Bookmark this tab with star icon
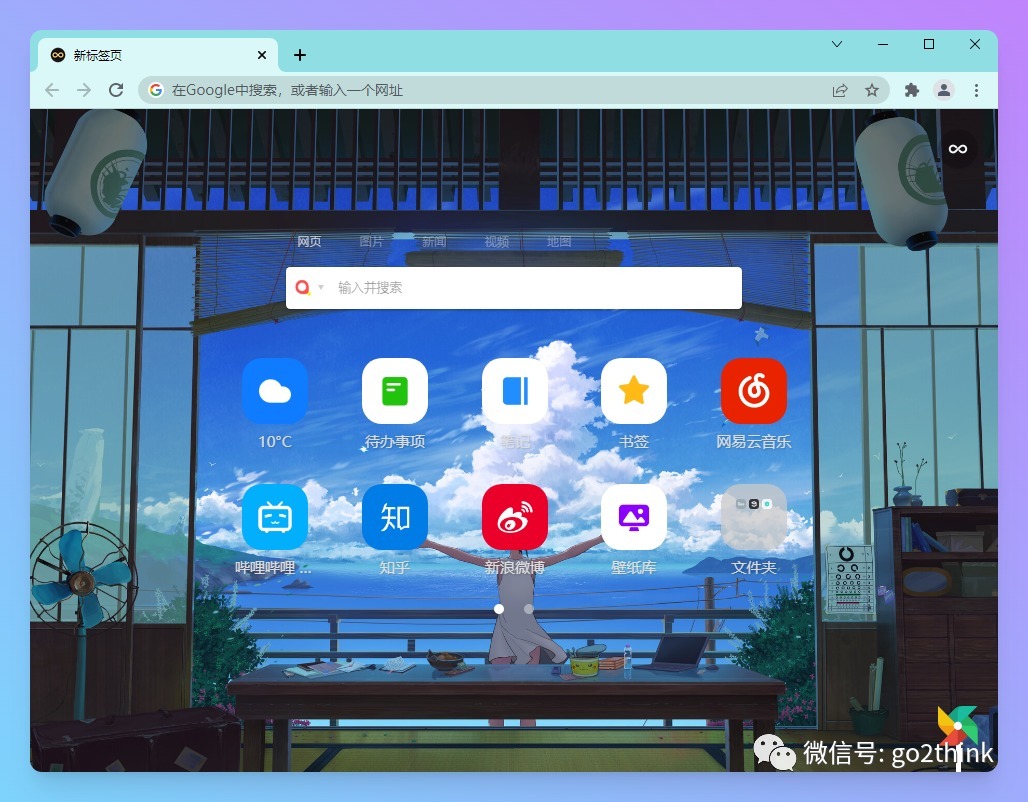The width and height of the screenshot is (1028, 802). point(871,90)
